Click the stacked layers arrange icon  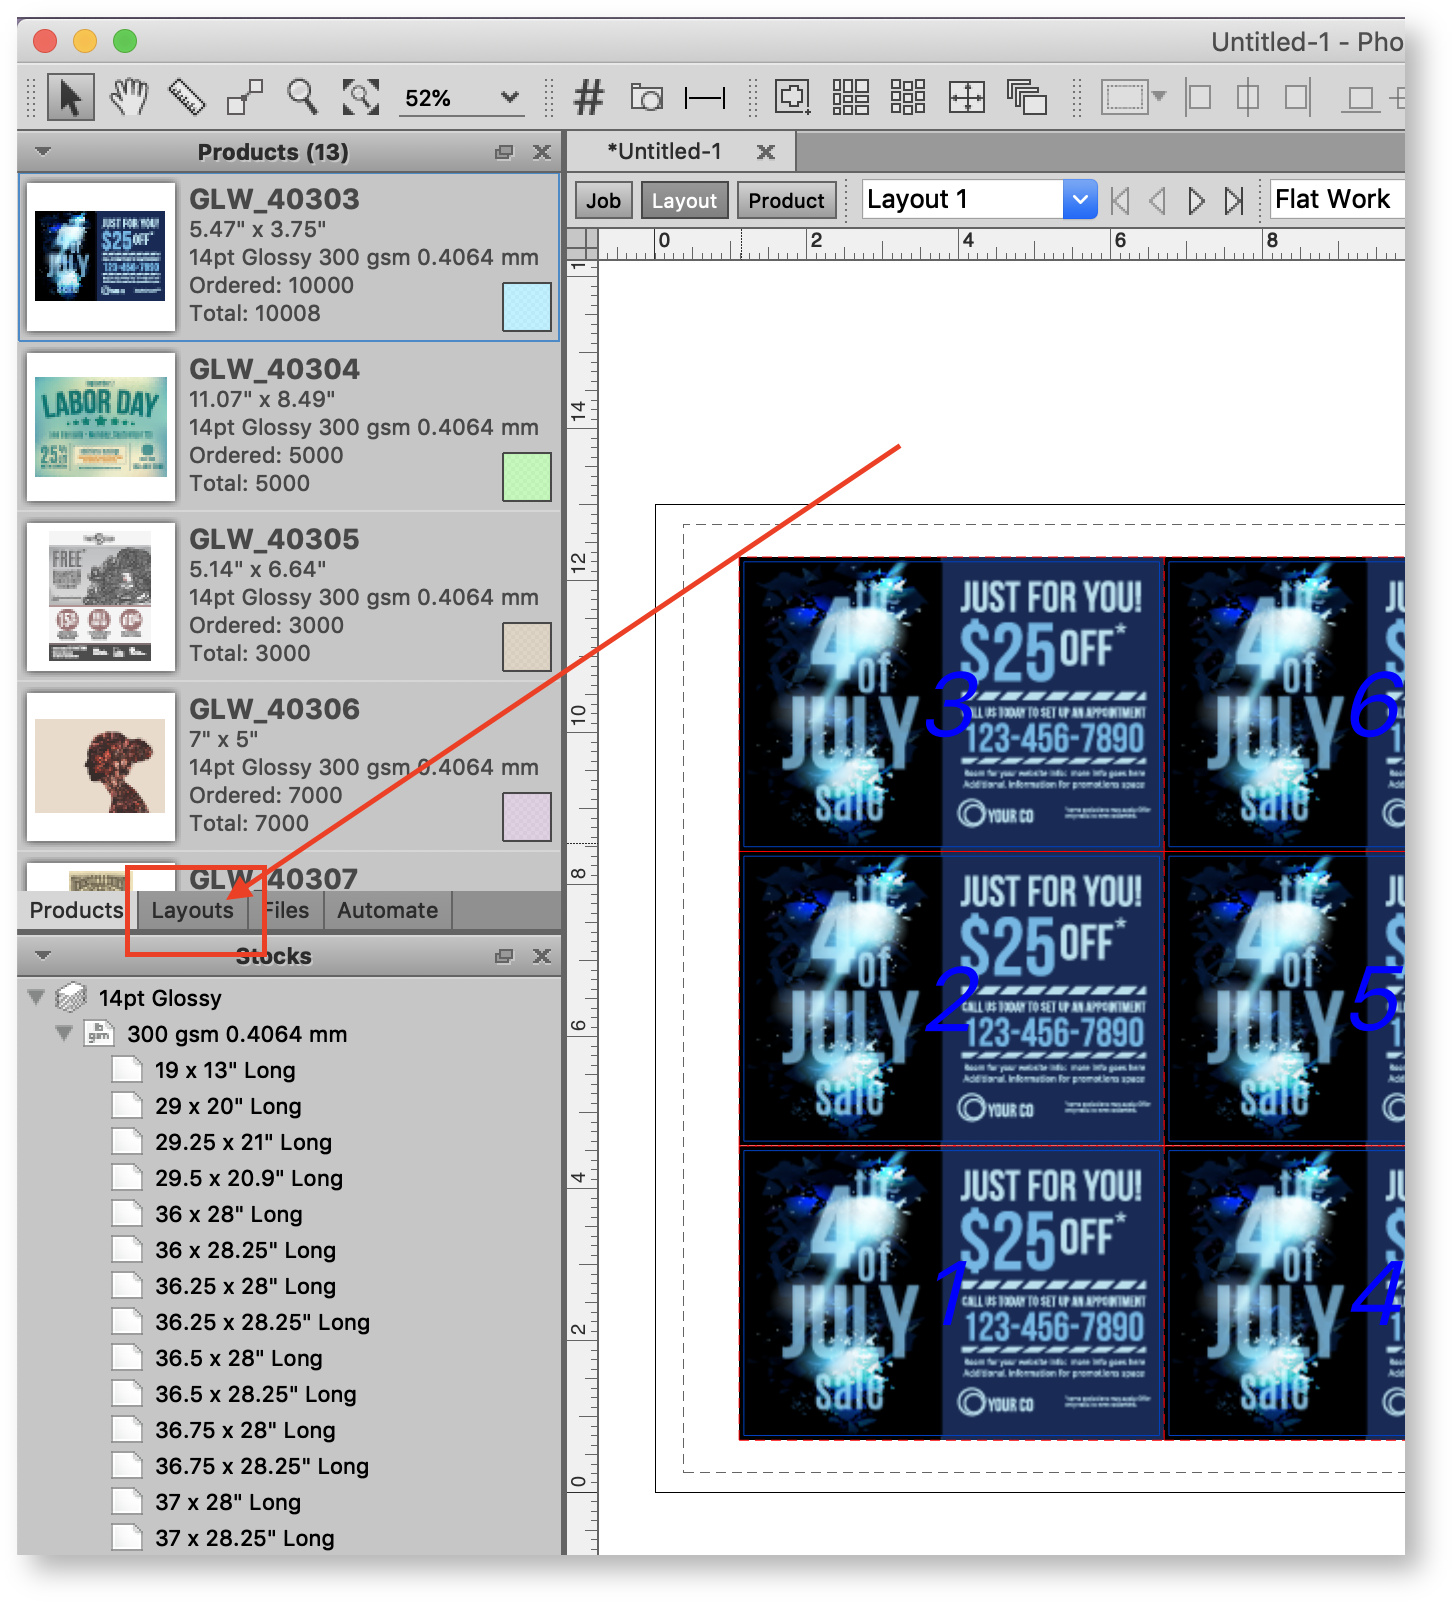pyautogui.click(x=1026, y=97)
